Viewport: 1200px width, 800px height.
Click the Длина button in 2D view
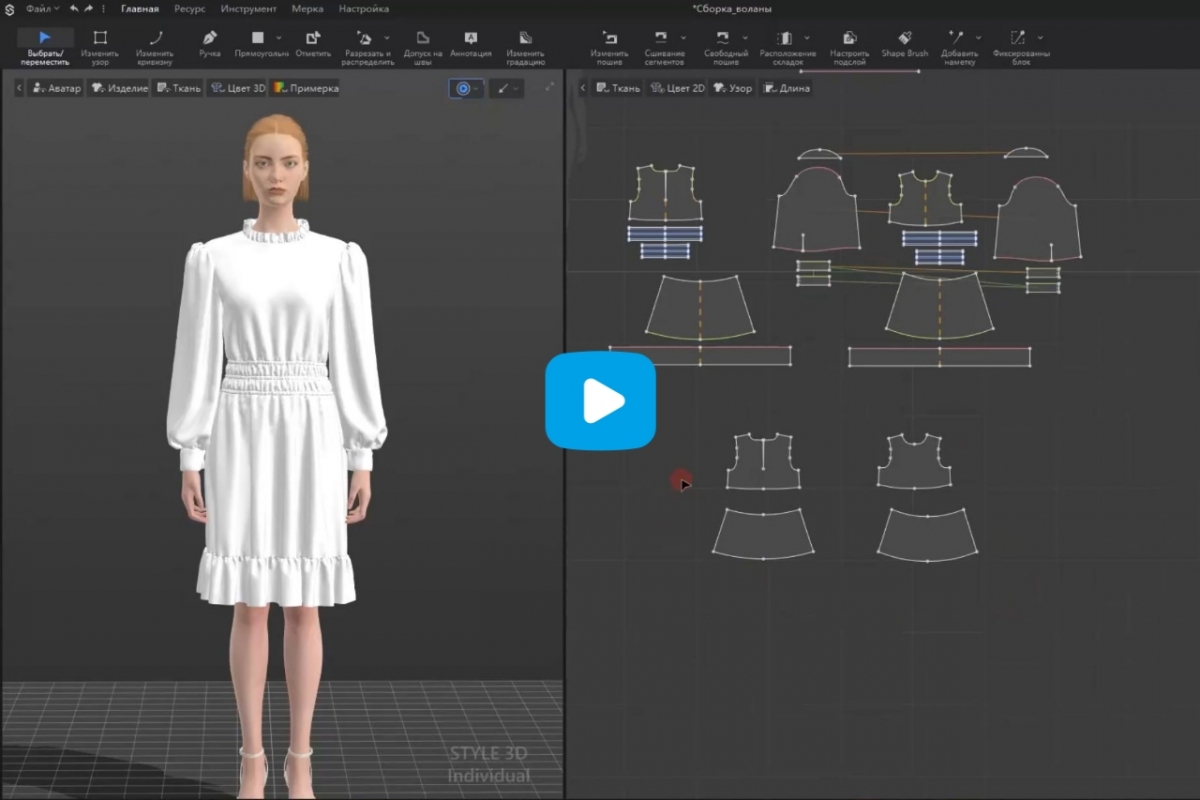tap(787, 88)
